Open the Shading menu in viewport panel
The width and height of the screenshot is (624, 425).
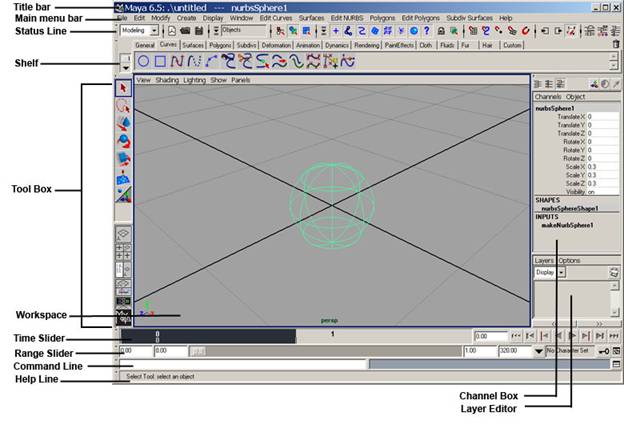(x=167, y=79)
